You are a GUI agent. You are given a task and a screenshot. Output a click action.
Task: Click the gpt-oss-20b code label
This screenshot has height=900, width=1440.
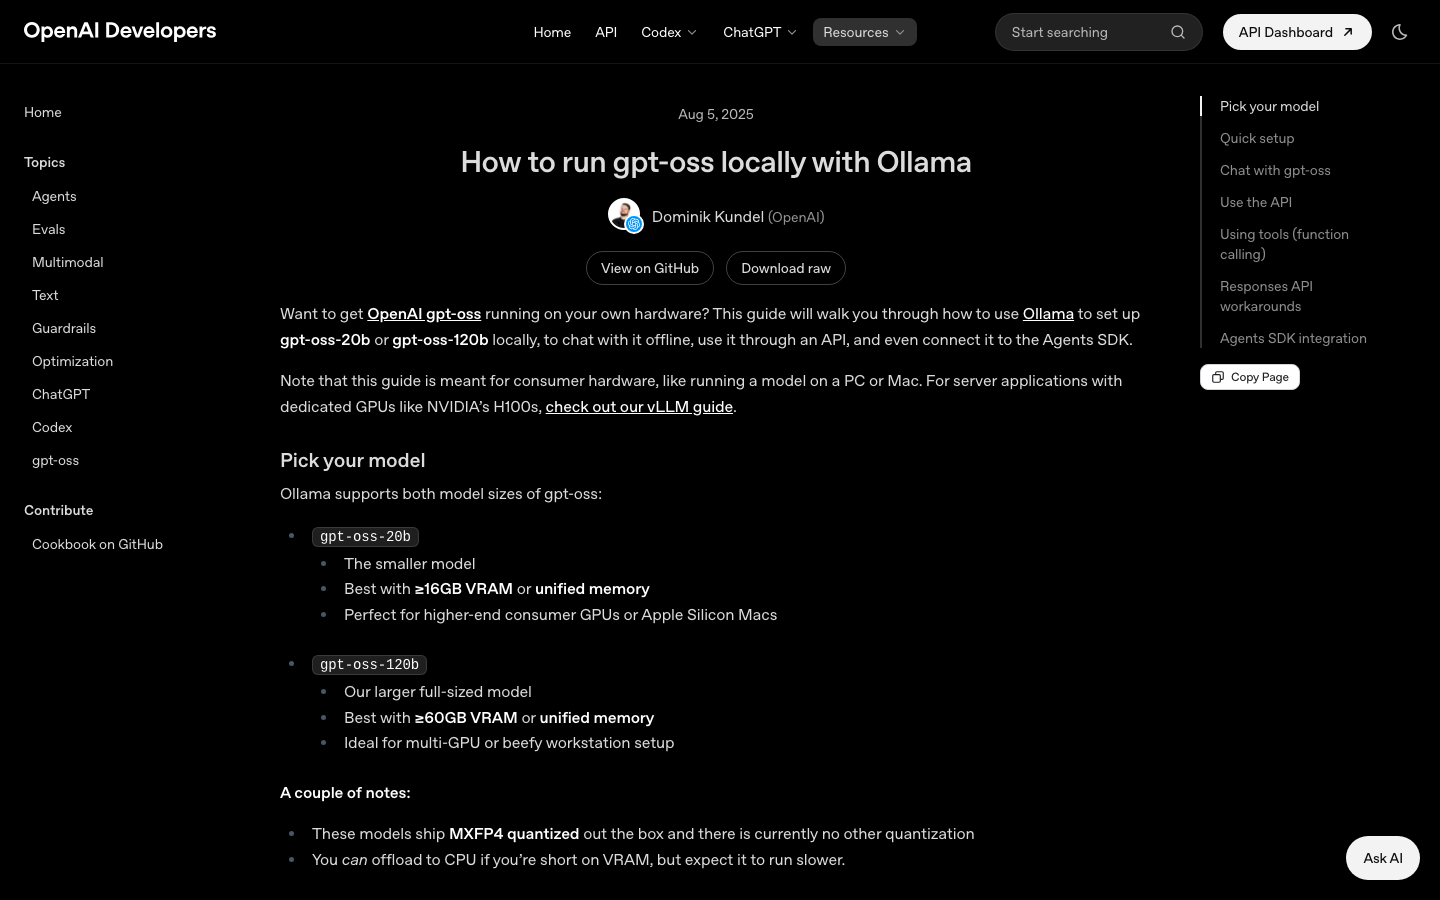point(365,537)
